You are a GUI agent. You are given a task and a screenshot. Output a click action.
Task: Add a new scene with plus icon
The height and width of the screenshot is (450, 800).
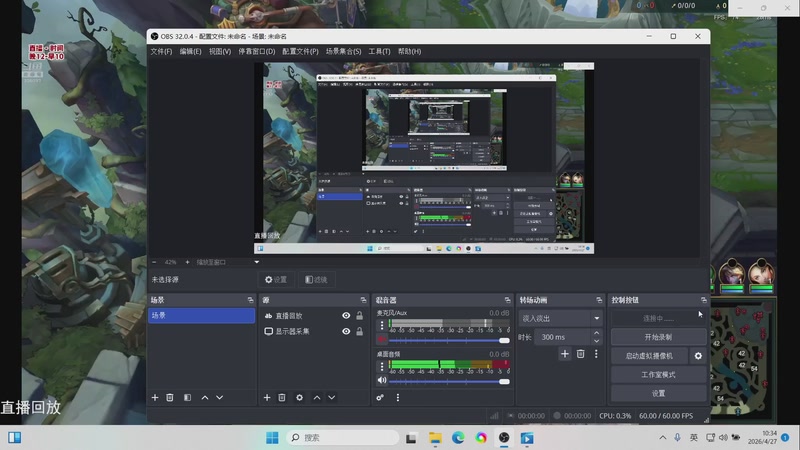pos(155,397)
